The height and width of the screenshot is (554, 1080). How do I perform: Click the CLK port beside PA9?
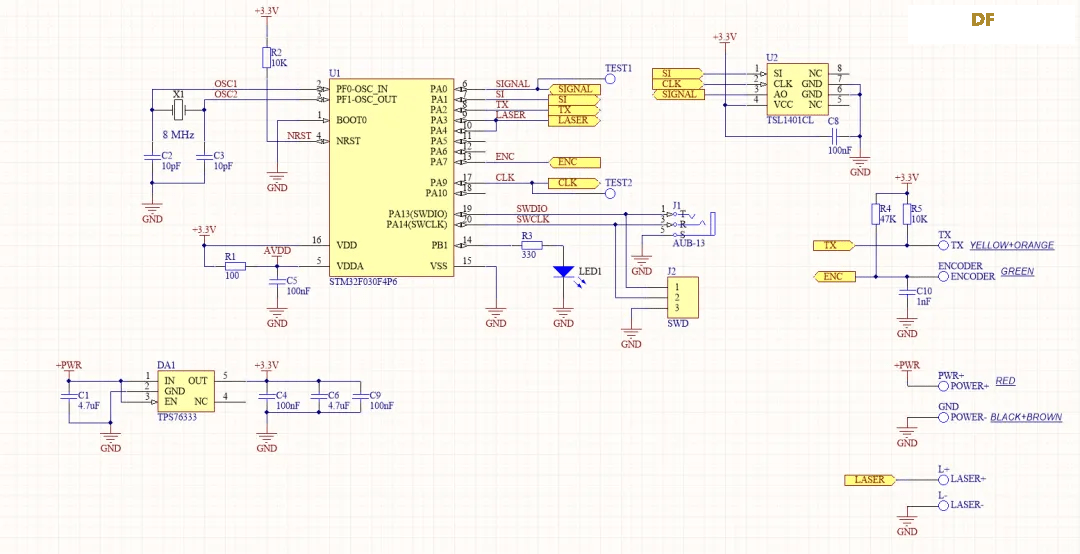pos(573,183)
